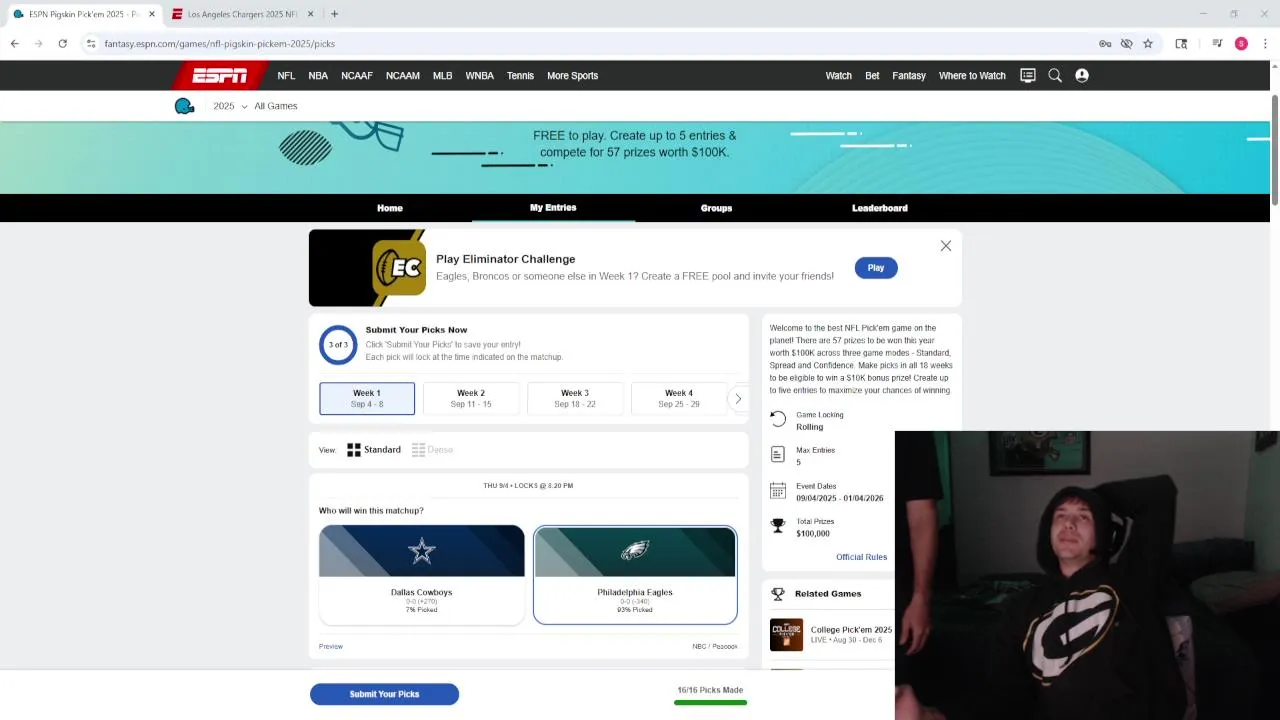Image resolution: width=1280 pixels, height=720 pixels.
Task: Click the browser back arrow
Action: click(x=15, y=43)
